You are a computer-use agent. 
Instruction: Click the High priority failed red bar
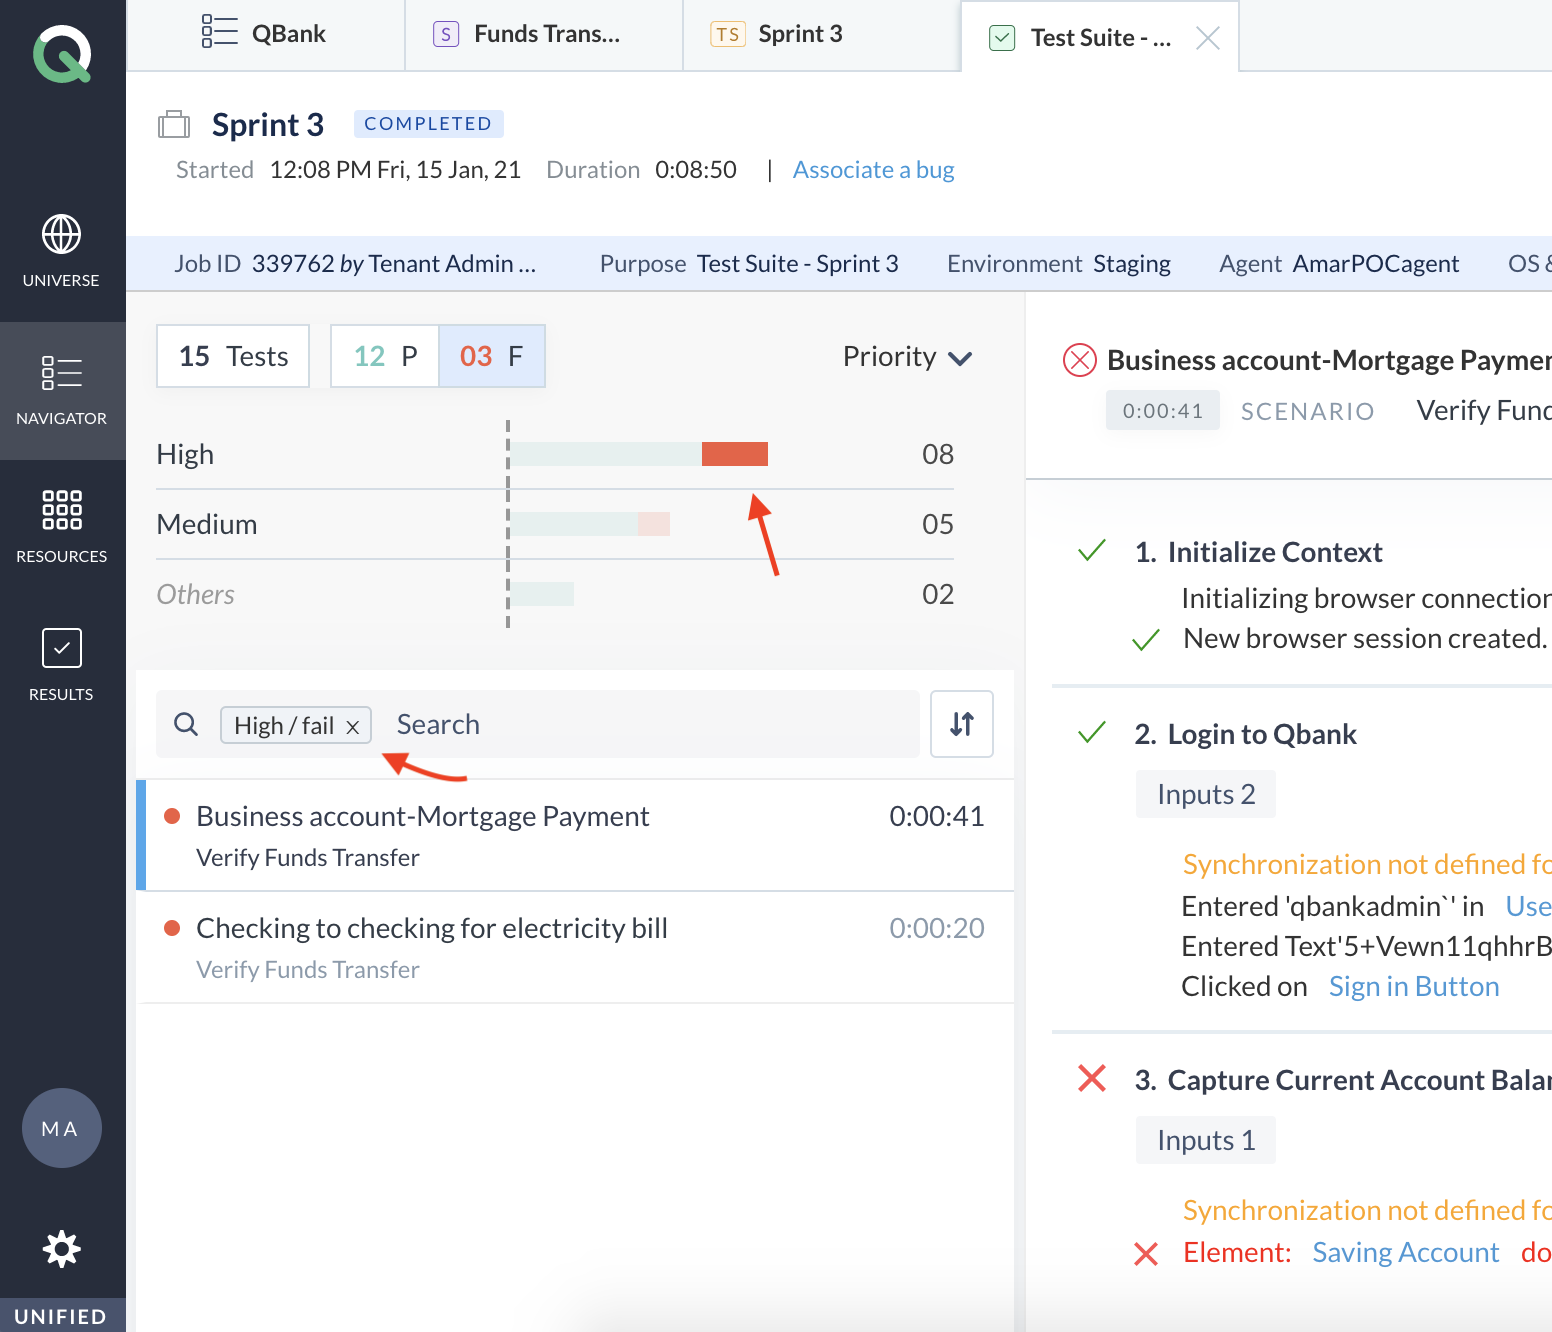735,454
